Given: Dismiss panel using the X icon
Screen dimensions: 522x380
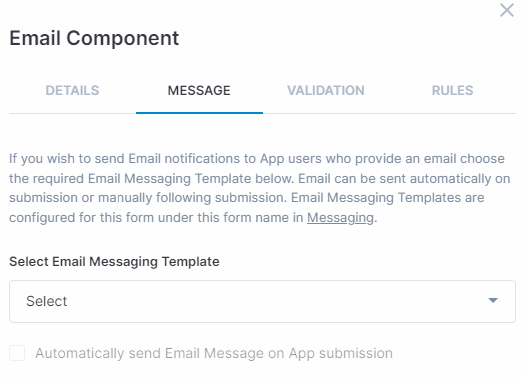Looking at the screenshot, I should pos(507,10).
